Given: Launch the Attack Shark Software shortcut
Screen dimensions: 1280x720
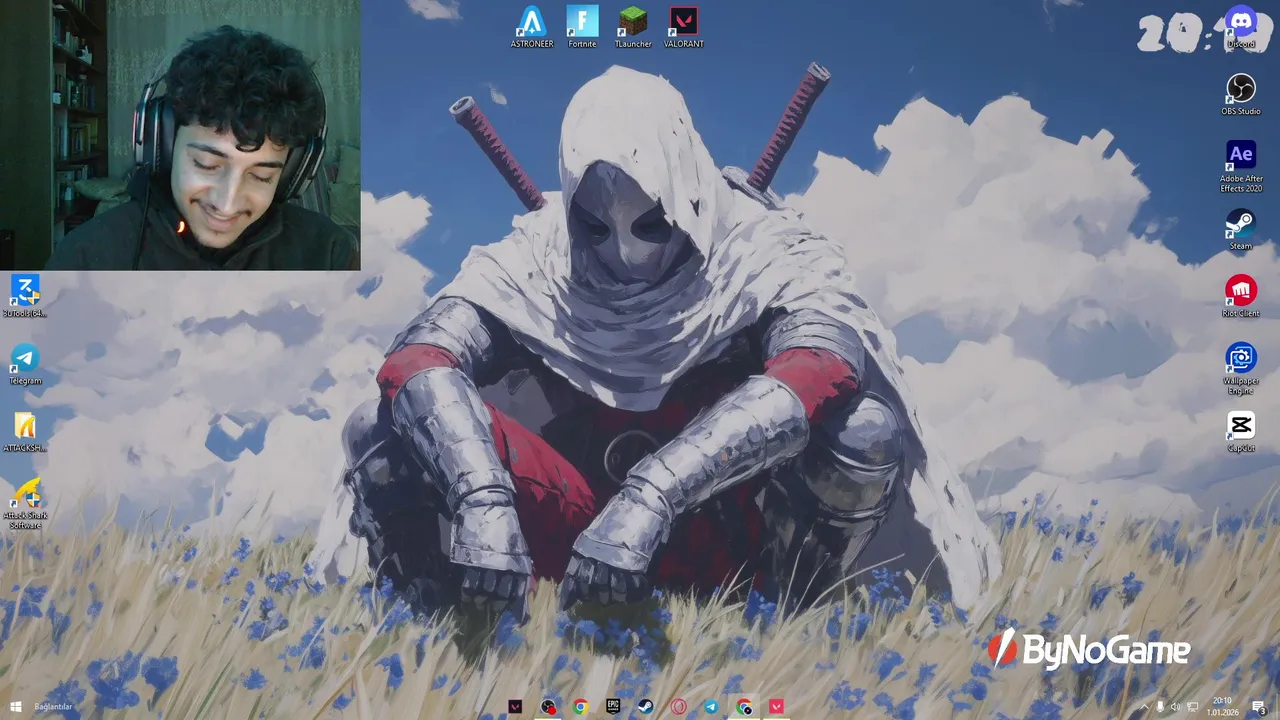Looking at the screenshot, I should (x=25, y=503).
